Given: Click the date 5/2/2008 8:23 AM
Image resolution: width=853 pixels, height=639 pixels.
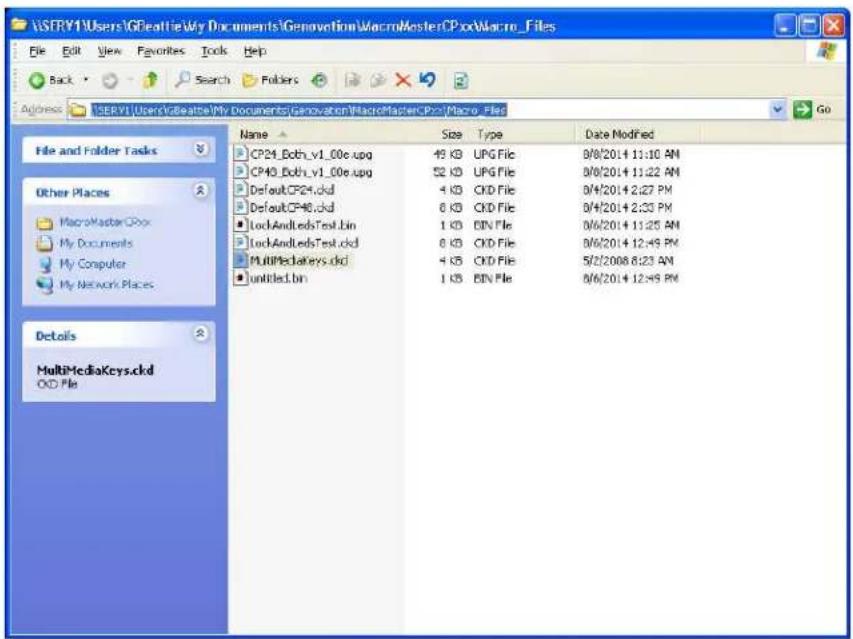Looking at the screenshot, I should pos(628,260).
